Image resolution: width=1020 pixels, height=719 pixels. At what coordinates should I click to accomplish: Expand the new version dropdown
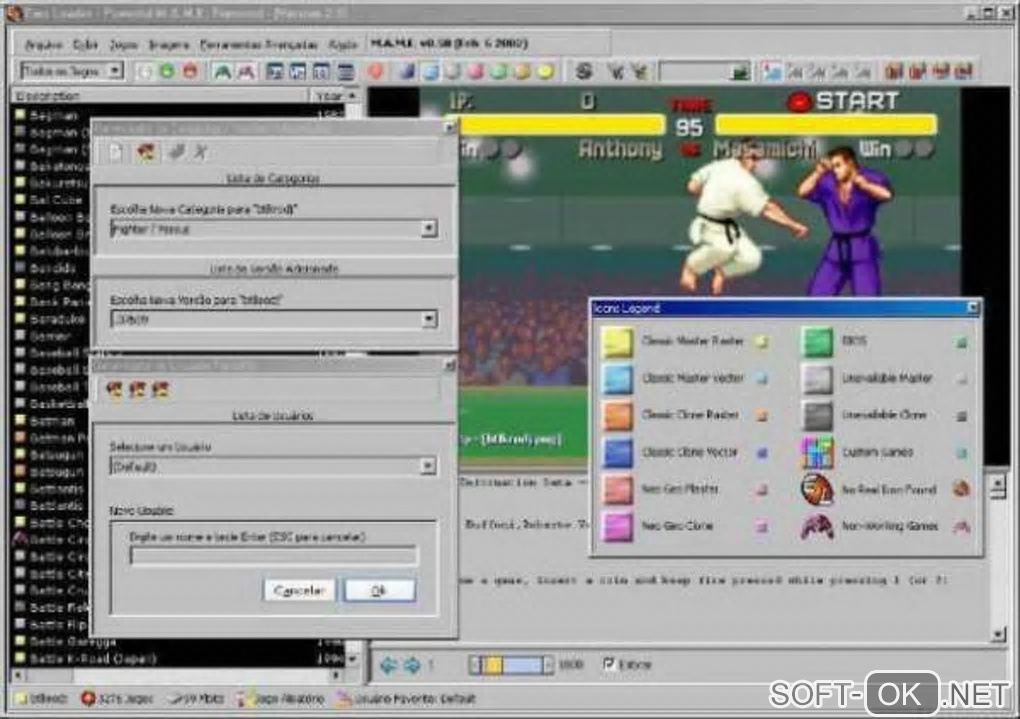[428, 319]
